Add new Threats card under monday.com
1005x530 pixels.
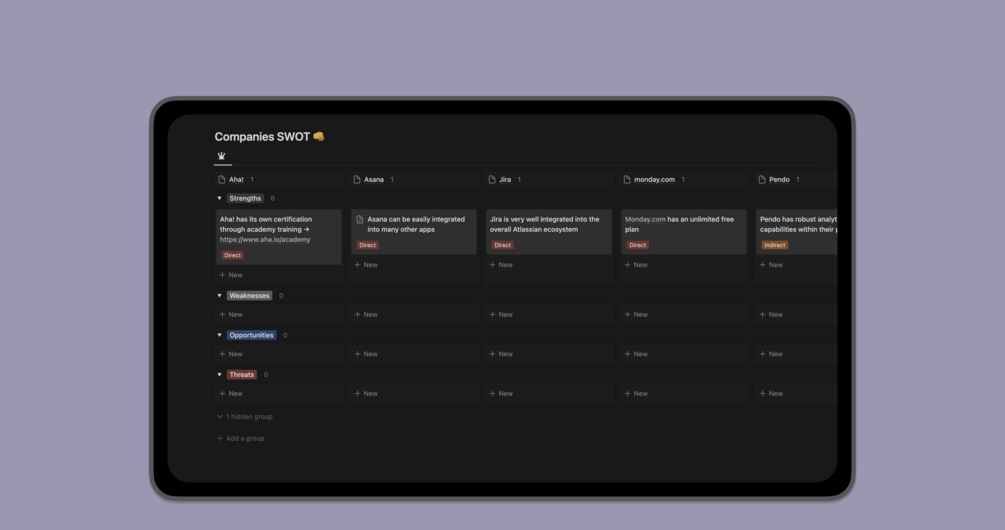coord(636,393)
